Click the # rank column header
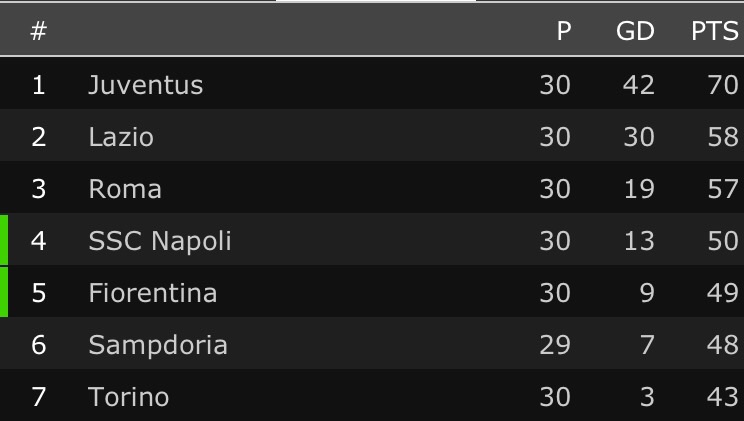744x421 pixels. click(39, 31)
